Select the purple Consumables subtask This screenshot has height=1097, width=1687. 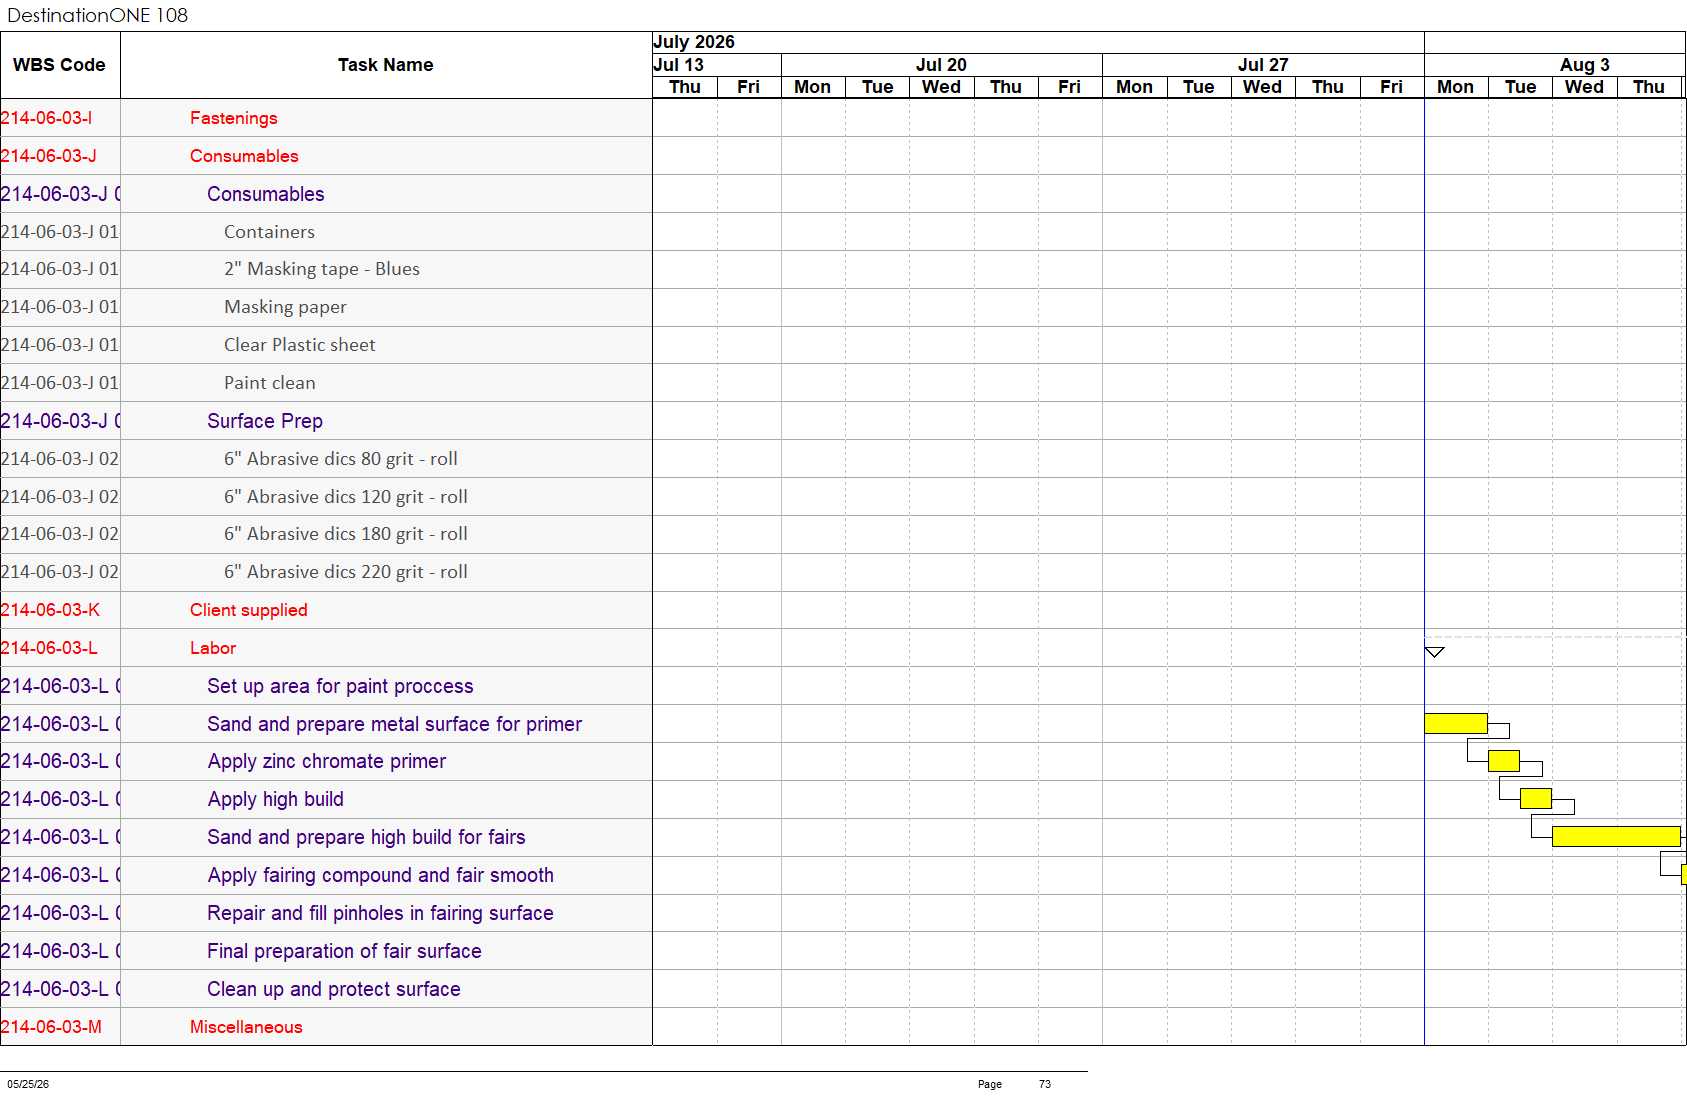(266, 194)
